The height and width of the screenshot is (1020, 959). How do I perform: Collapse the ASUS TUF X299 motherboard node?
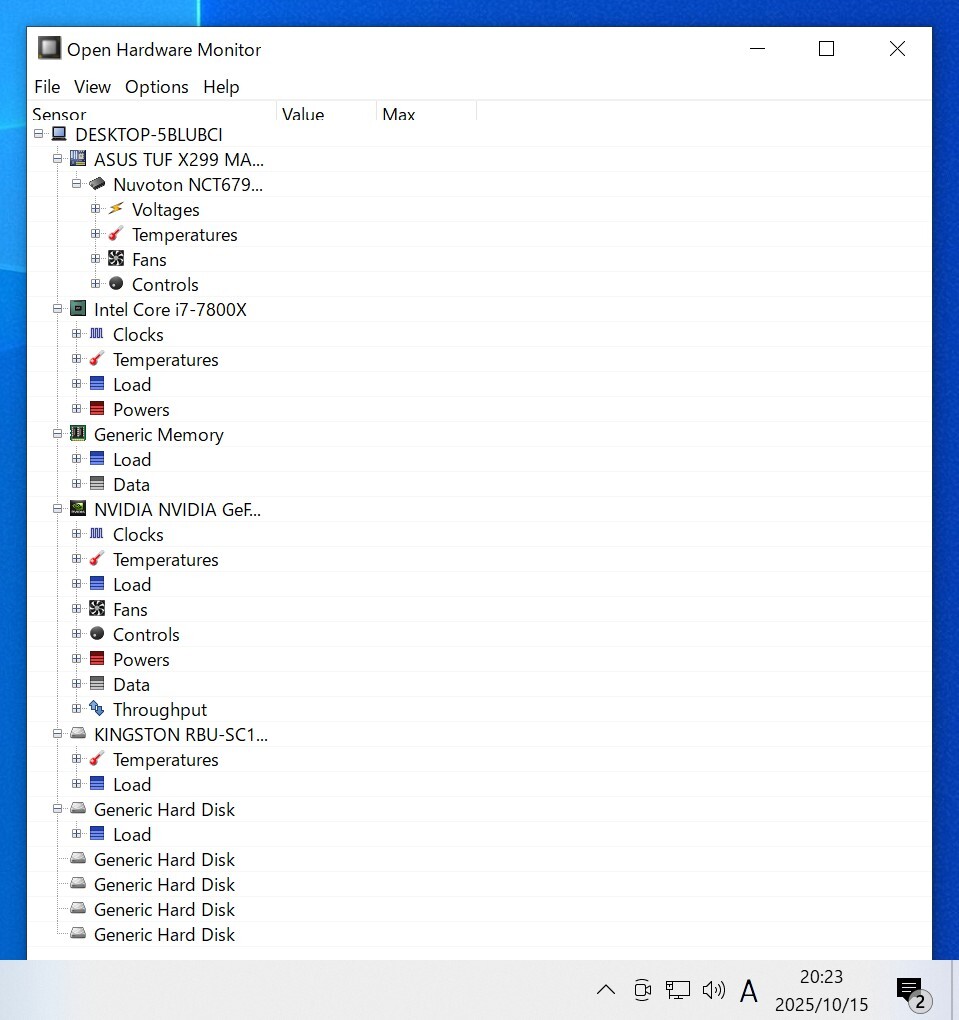coord(57,159)
